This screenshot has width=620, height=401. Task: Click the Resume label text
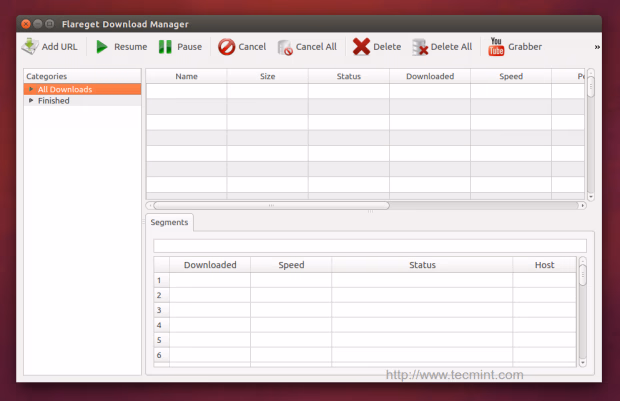coord(130,47)
